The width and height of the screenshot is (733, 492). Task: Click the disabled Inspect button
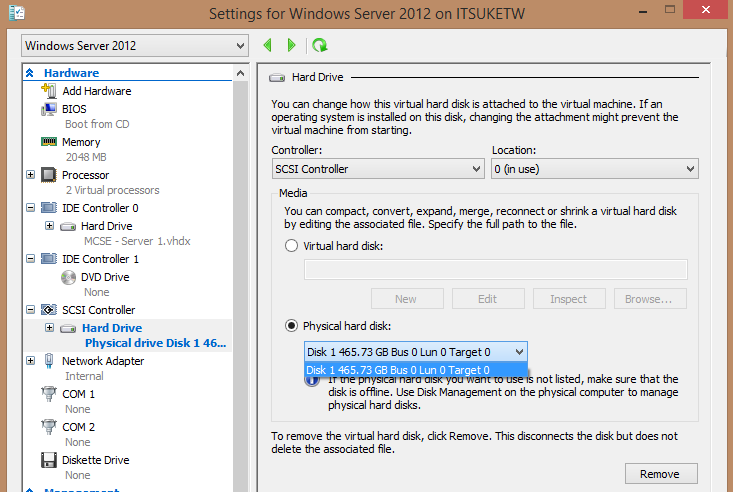point(569,299)
